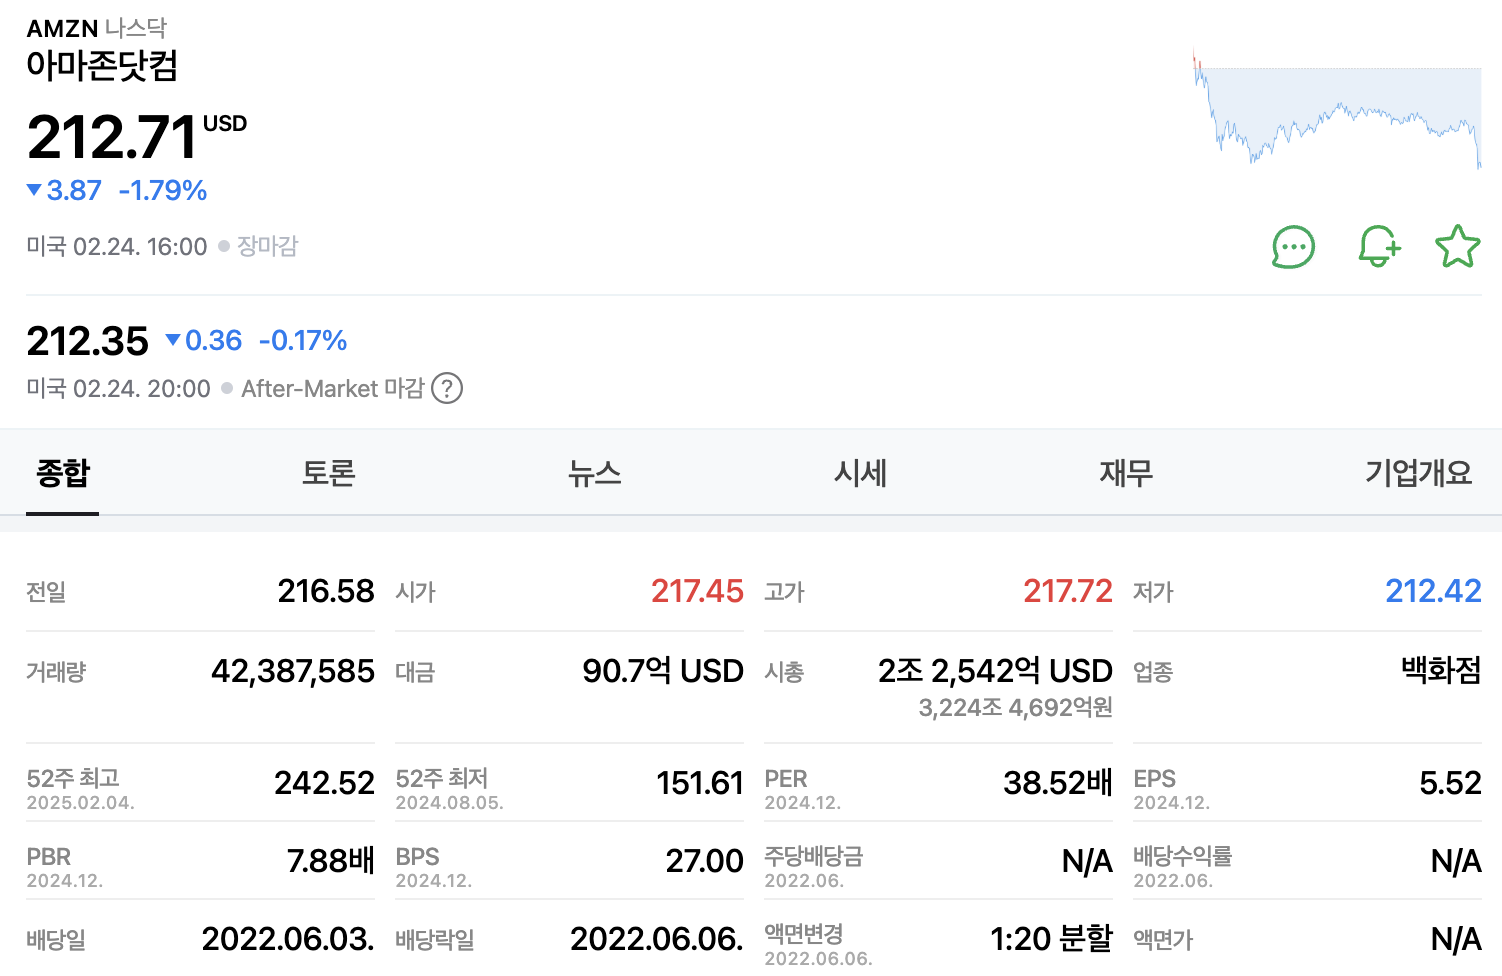Click the 업종 value 백화점
Image resolution: width=1502 pixels, height=976 pixels.
pos(1441,670)
